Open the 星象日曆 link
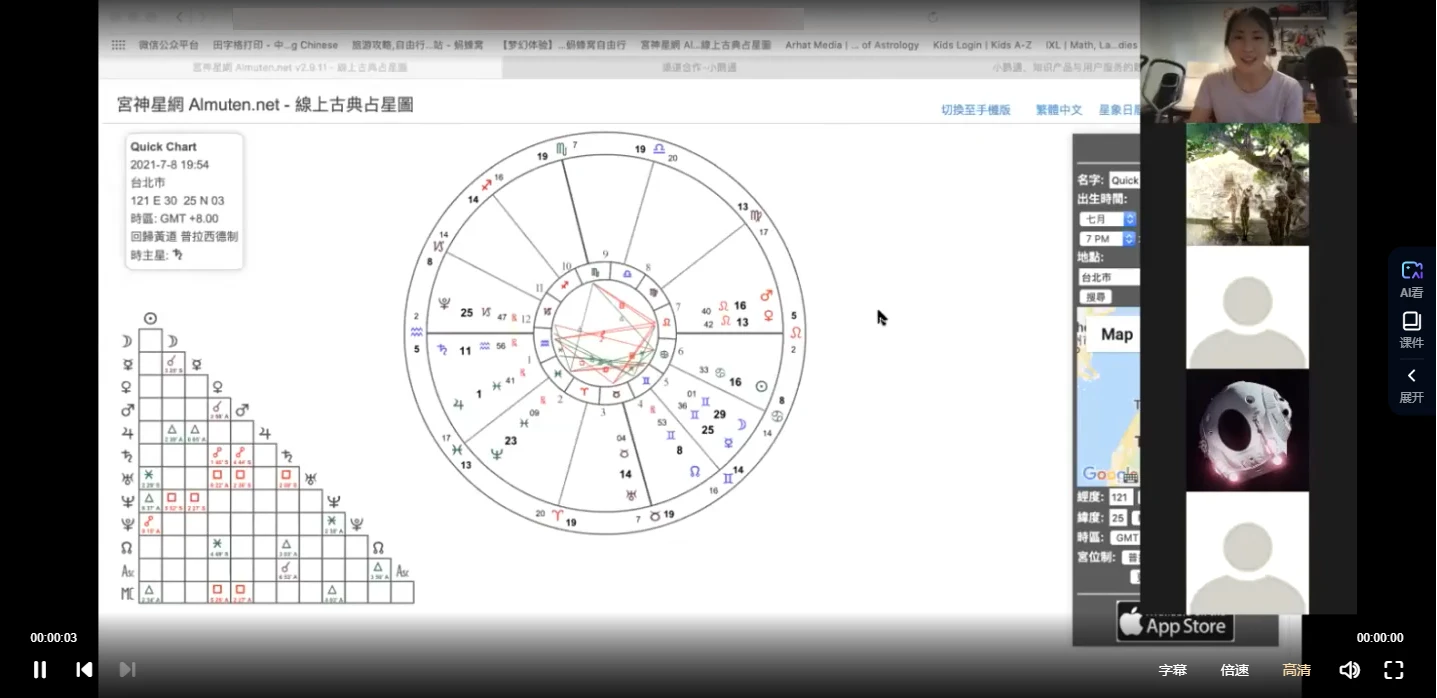Viewport: 1437px width, 698px height. coord(1119,110)
